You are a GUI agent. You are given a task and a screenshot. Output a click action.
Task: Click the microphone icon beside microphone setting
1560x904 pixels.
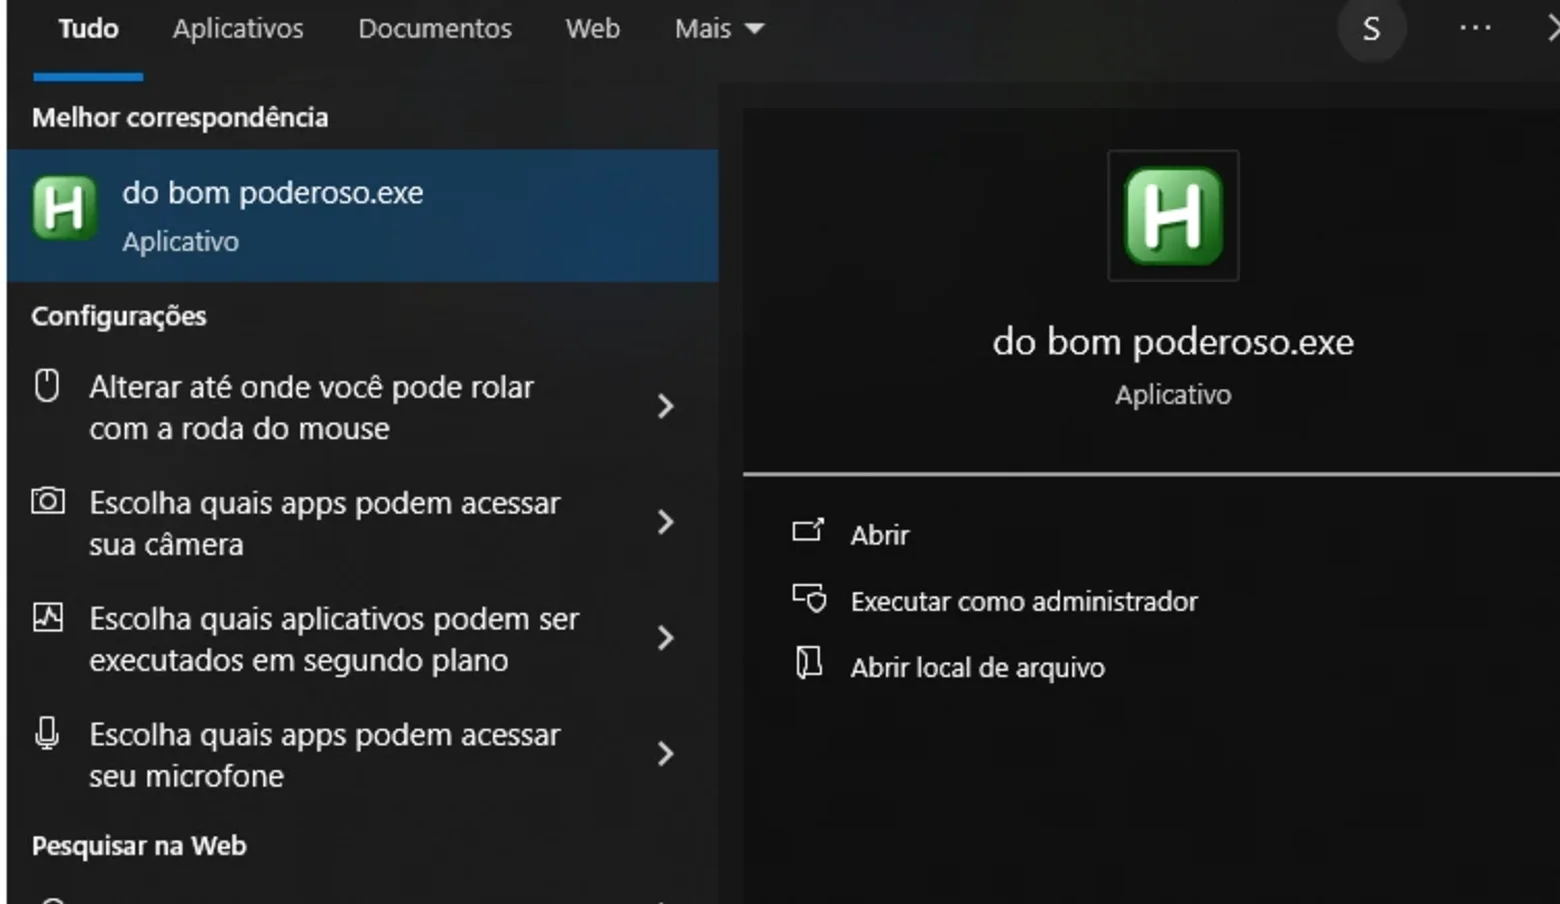[47, 733]
